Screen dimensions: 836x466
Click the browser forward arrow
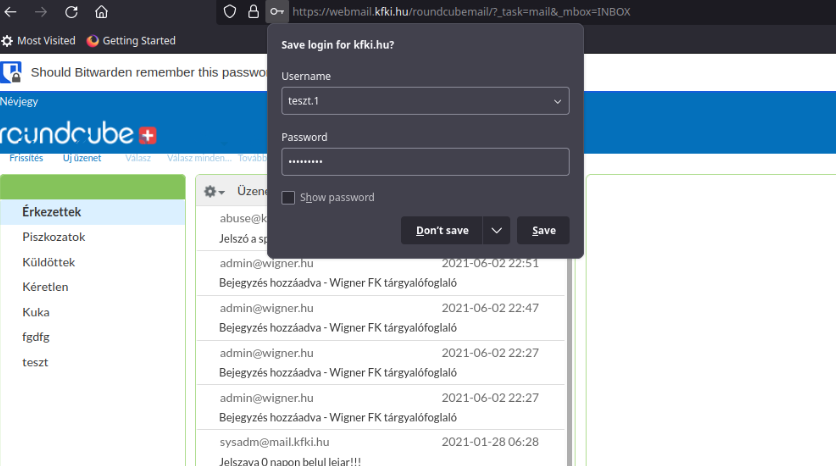click(x=41, y=12)
